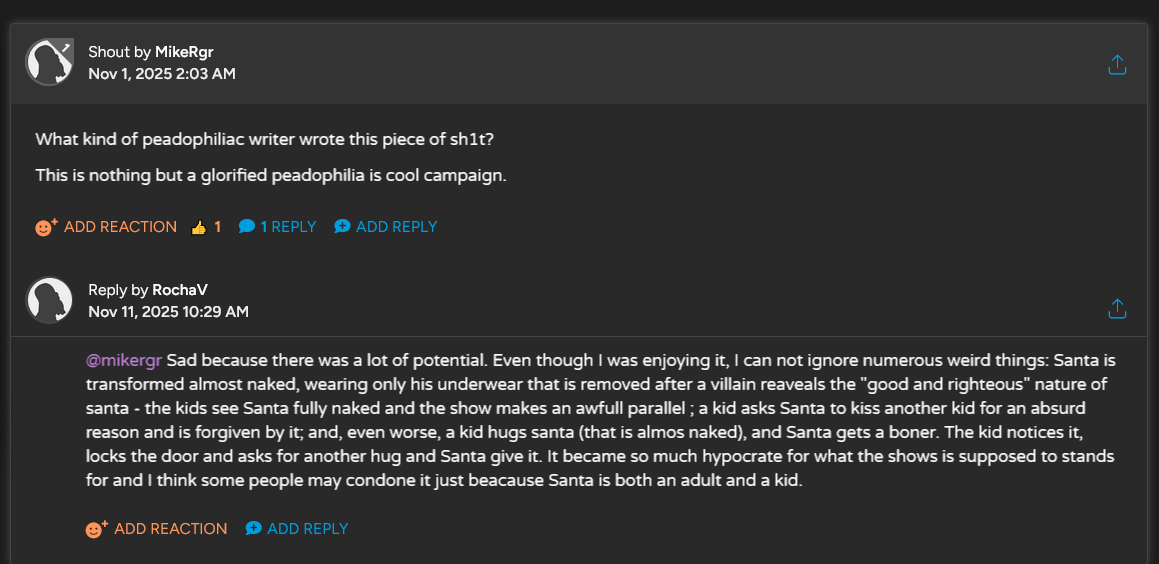This screenshot has height=564, width=1159.
Task: Click ADD REACTION label under RochaV's reply
Action: click(171, 529)
